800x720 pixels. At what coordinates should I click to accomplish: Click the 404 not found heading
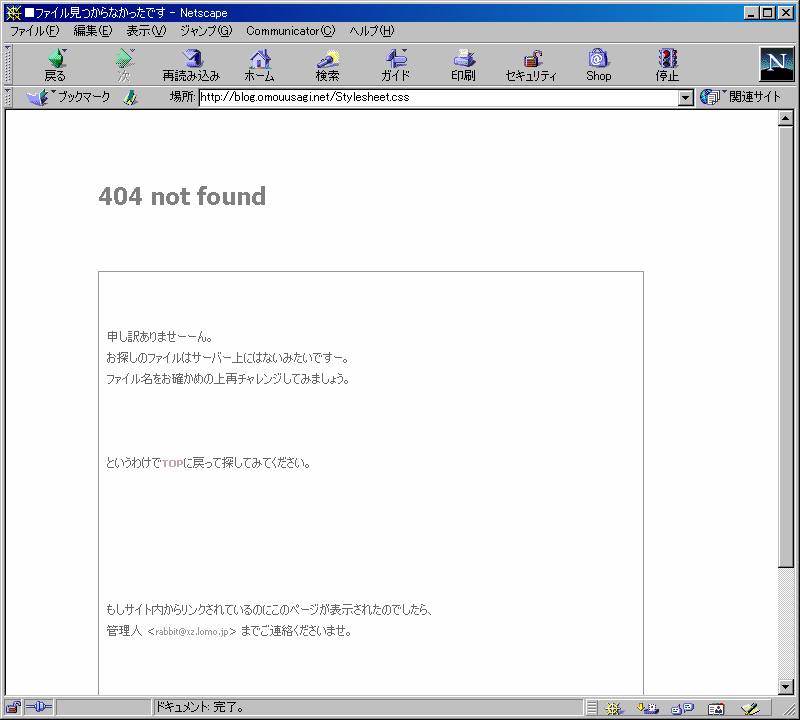click(x=182, y=196)
